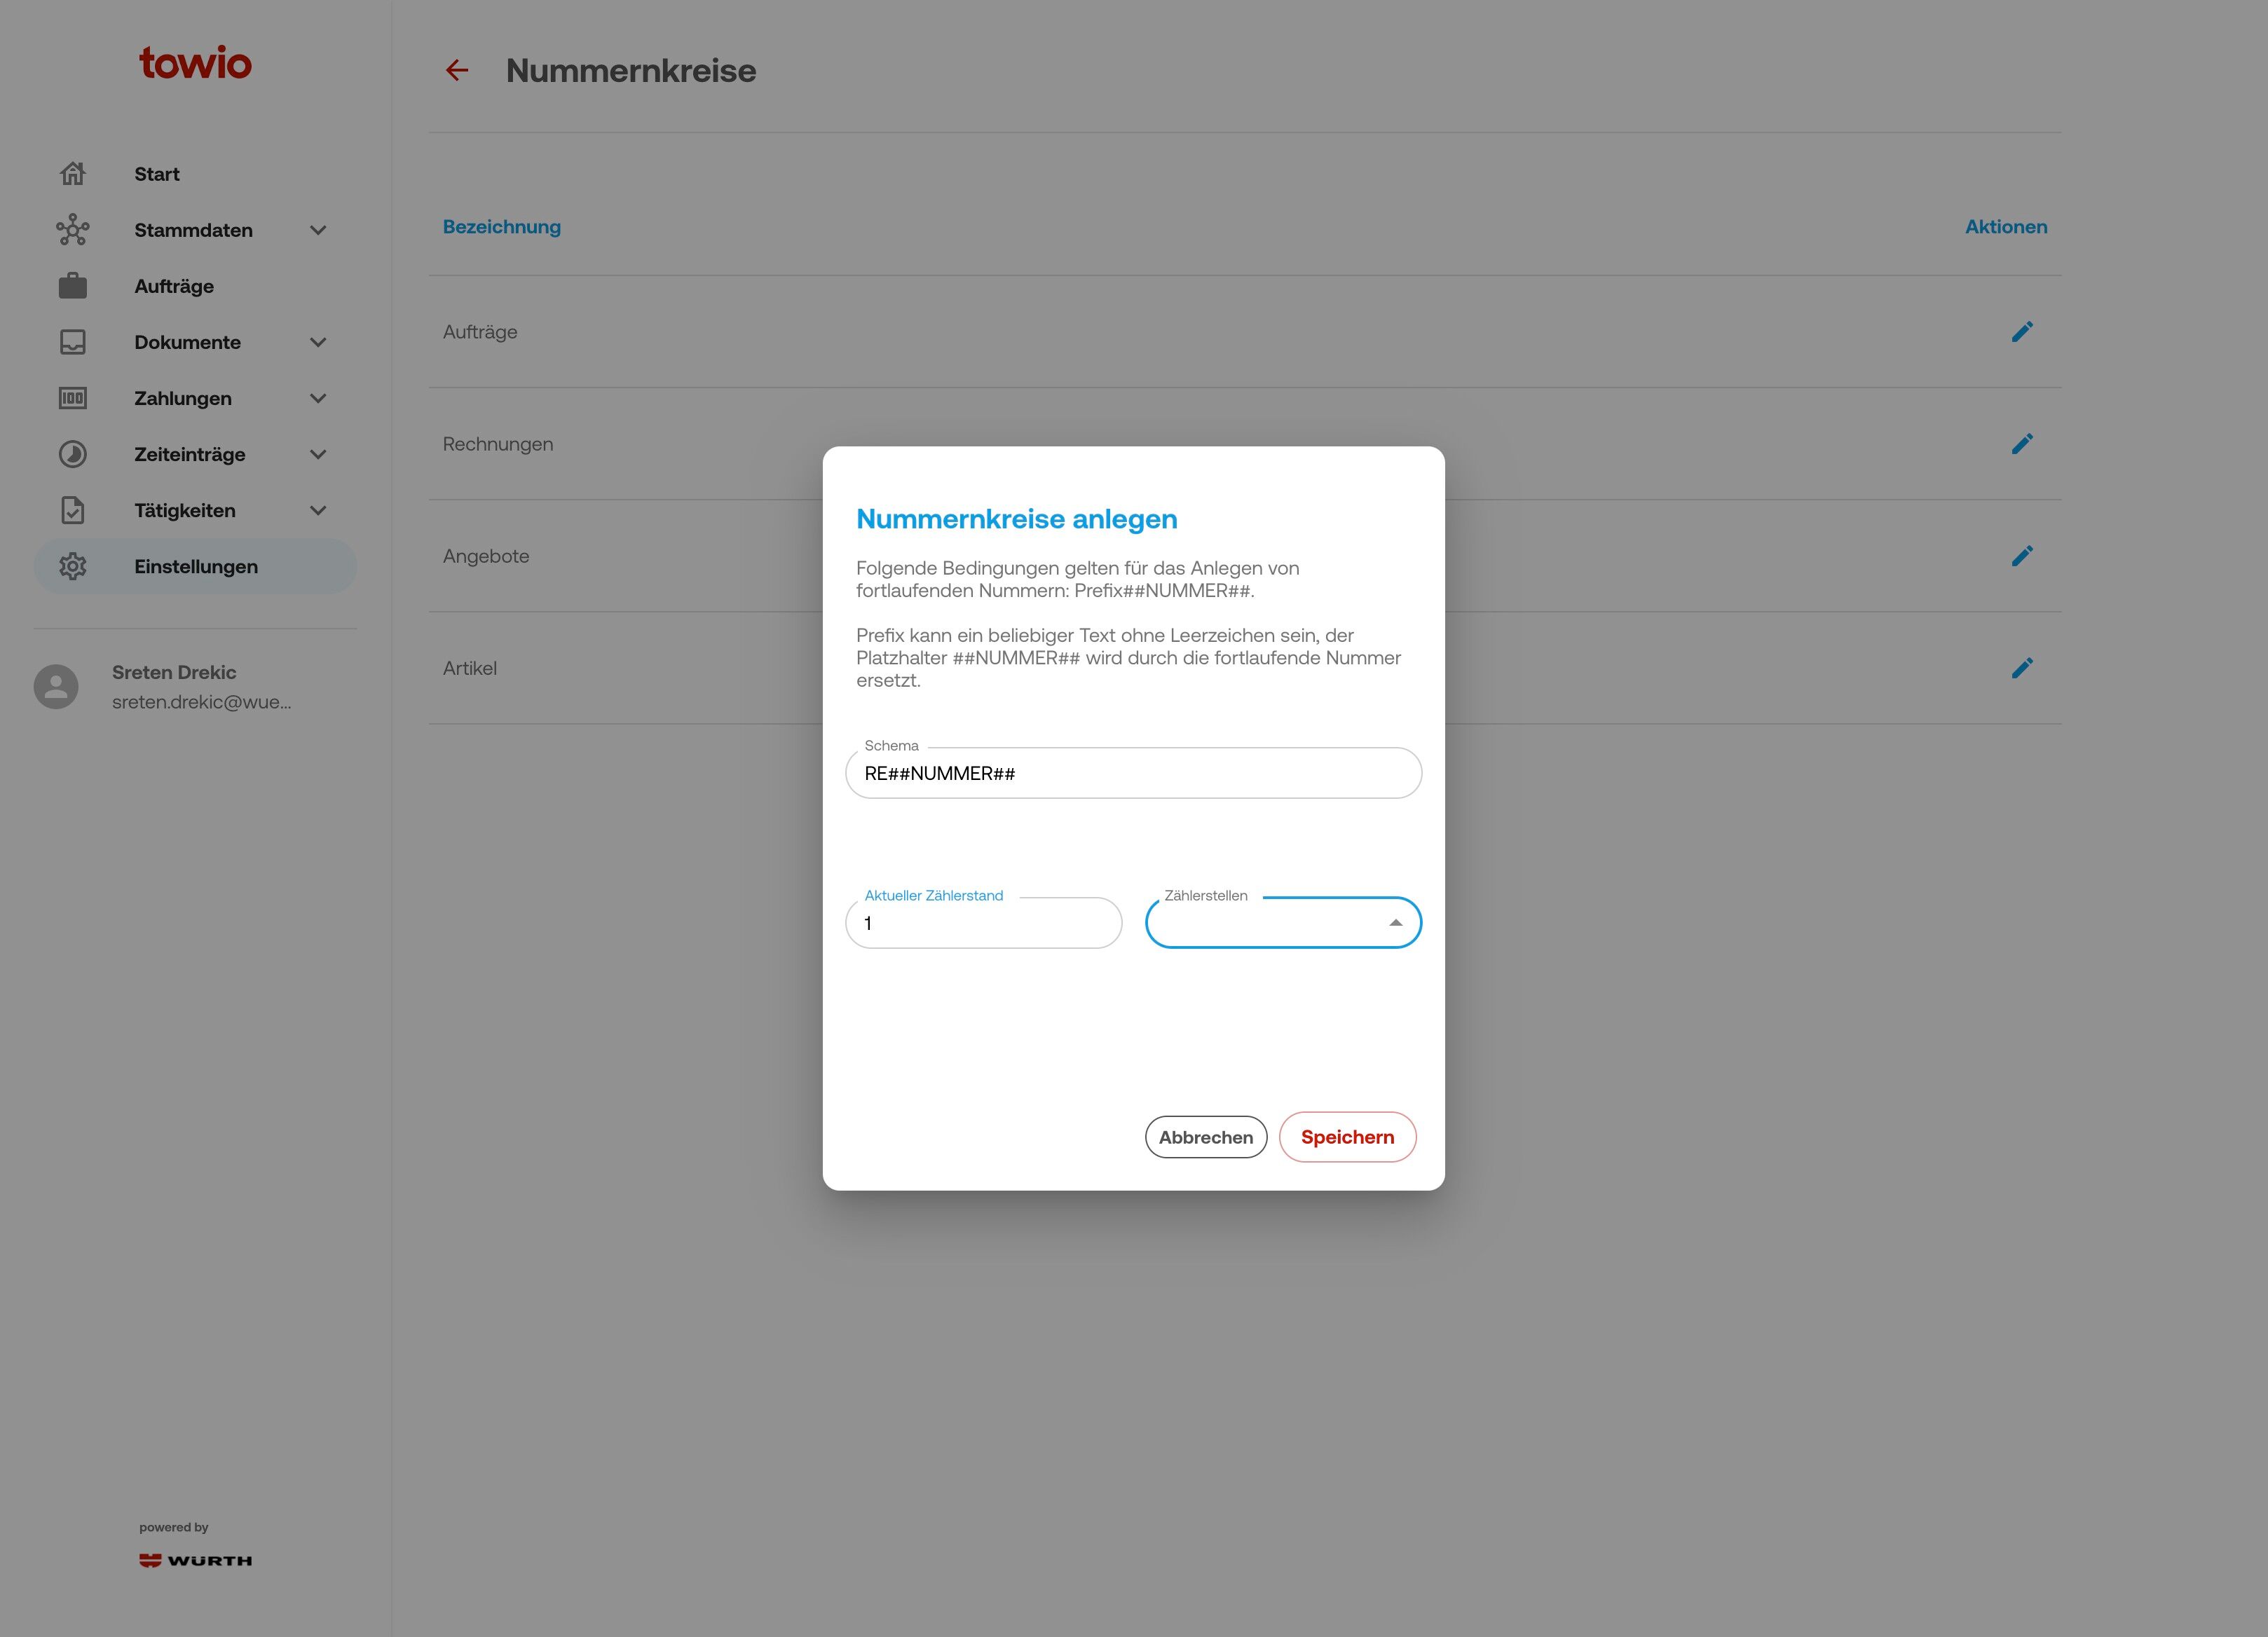Click the Zeiteinträge clock icon
The image size is (2268, 1637).
[x=72, y=454]
